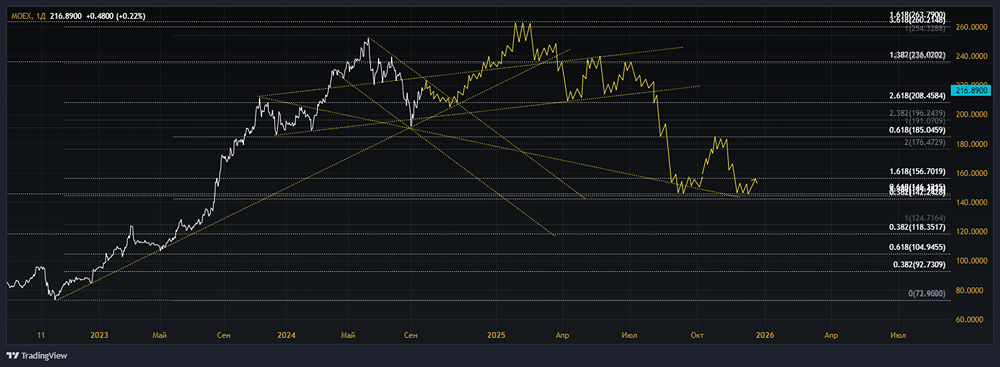The image size is (1000, 367).
Task: Select the 0.618(185.0459) Fibonacci level label
Action: tap(917, 130)
